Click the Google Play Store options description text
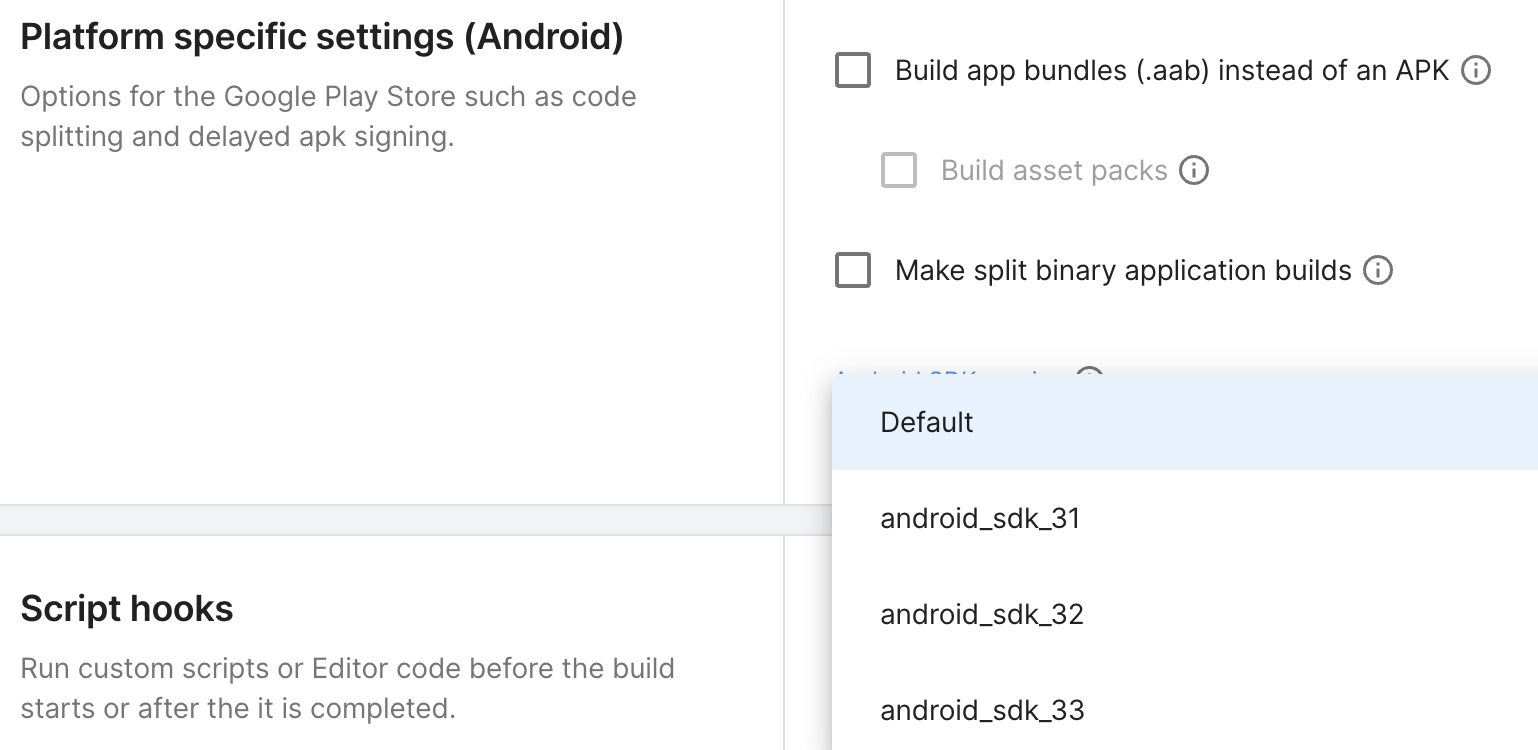This screenshot has height=750, width=1538. tap(328, 116)
